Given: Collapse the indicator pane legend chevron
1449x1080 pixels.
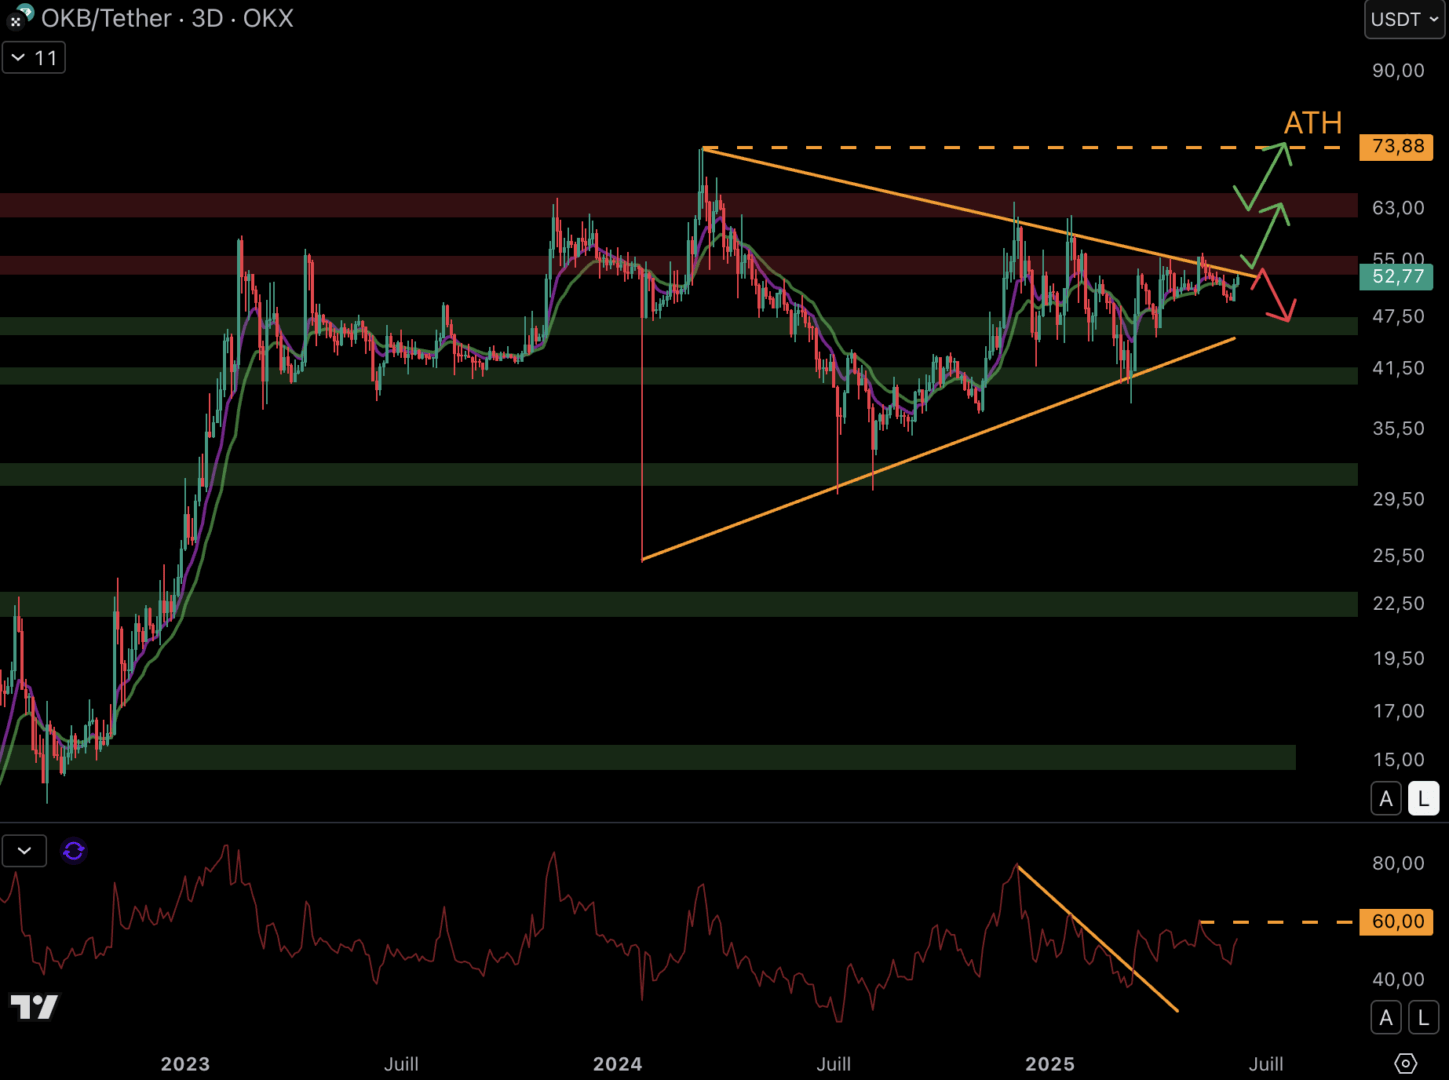Looking at the screenshot, I should pyautogui.click(x=24, y=851).
